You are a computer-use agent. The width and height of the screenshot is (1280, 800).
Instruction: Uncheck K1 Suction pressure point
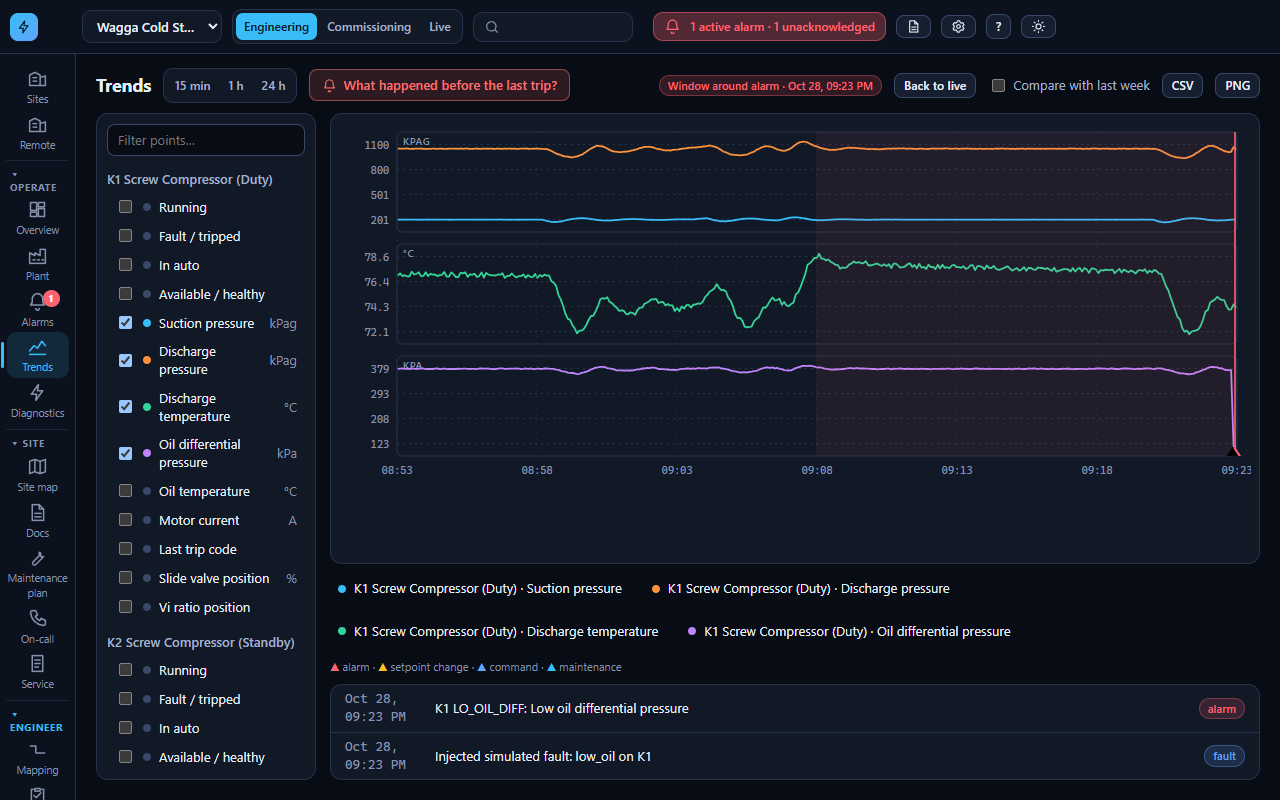point(126,323)
